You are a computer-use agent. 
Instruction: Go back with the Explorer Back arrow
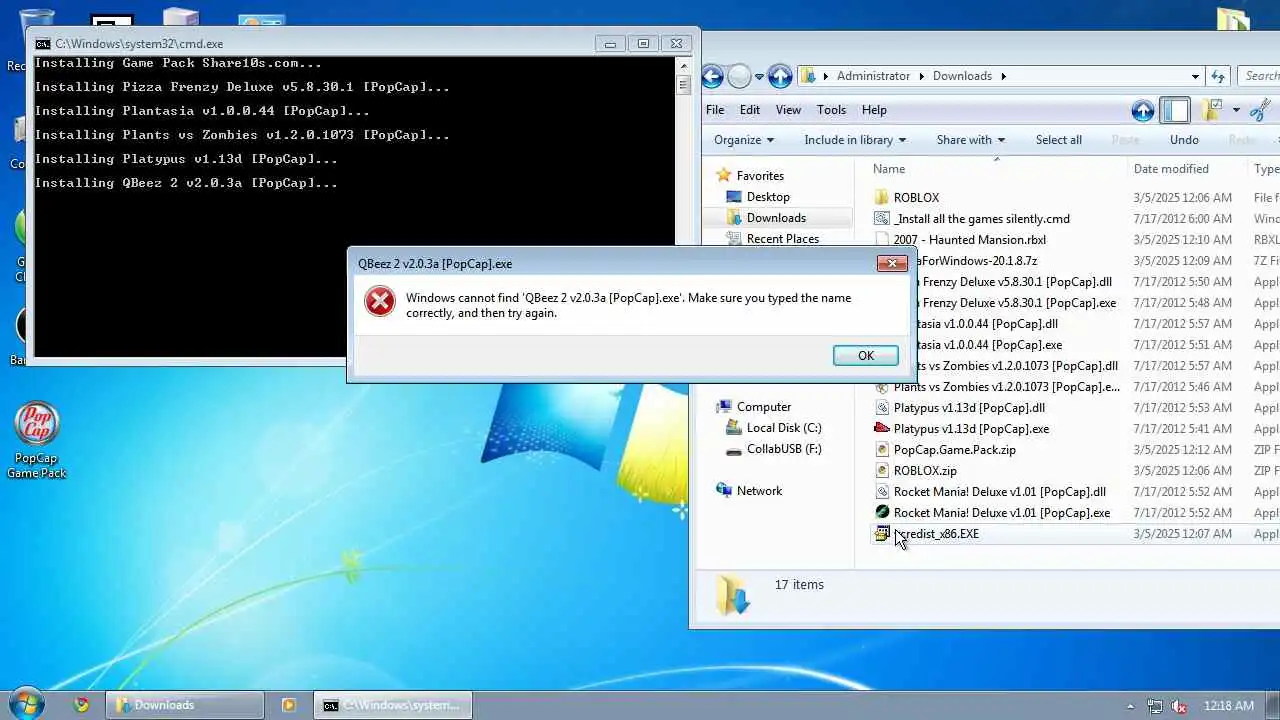pyautogui.click(x=712, y=76)
